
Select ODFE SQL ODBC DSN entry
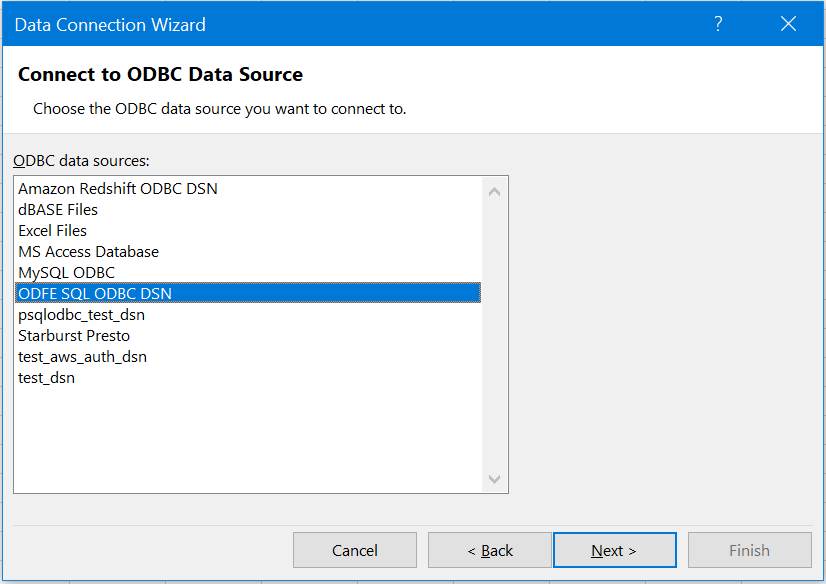coord(248,293)
